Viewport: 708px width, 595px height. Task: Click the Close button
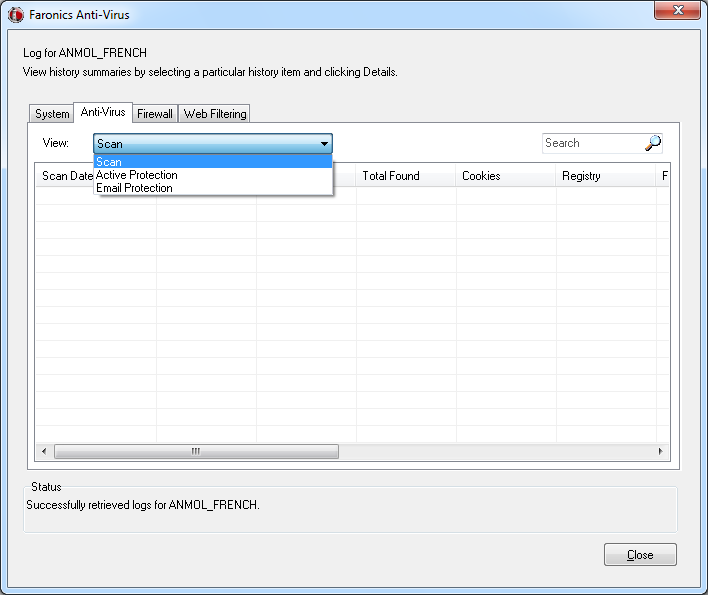tap(640, 554)
